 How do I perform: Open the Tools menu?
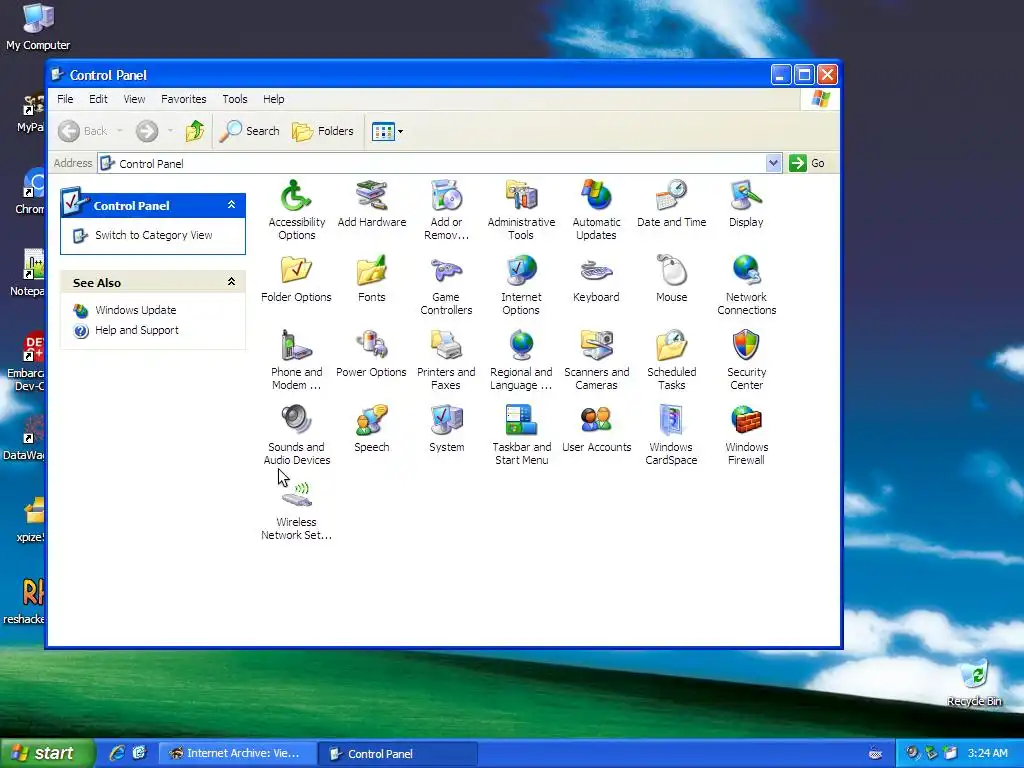[234, 99]
